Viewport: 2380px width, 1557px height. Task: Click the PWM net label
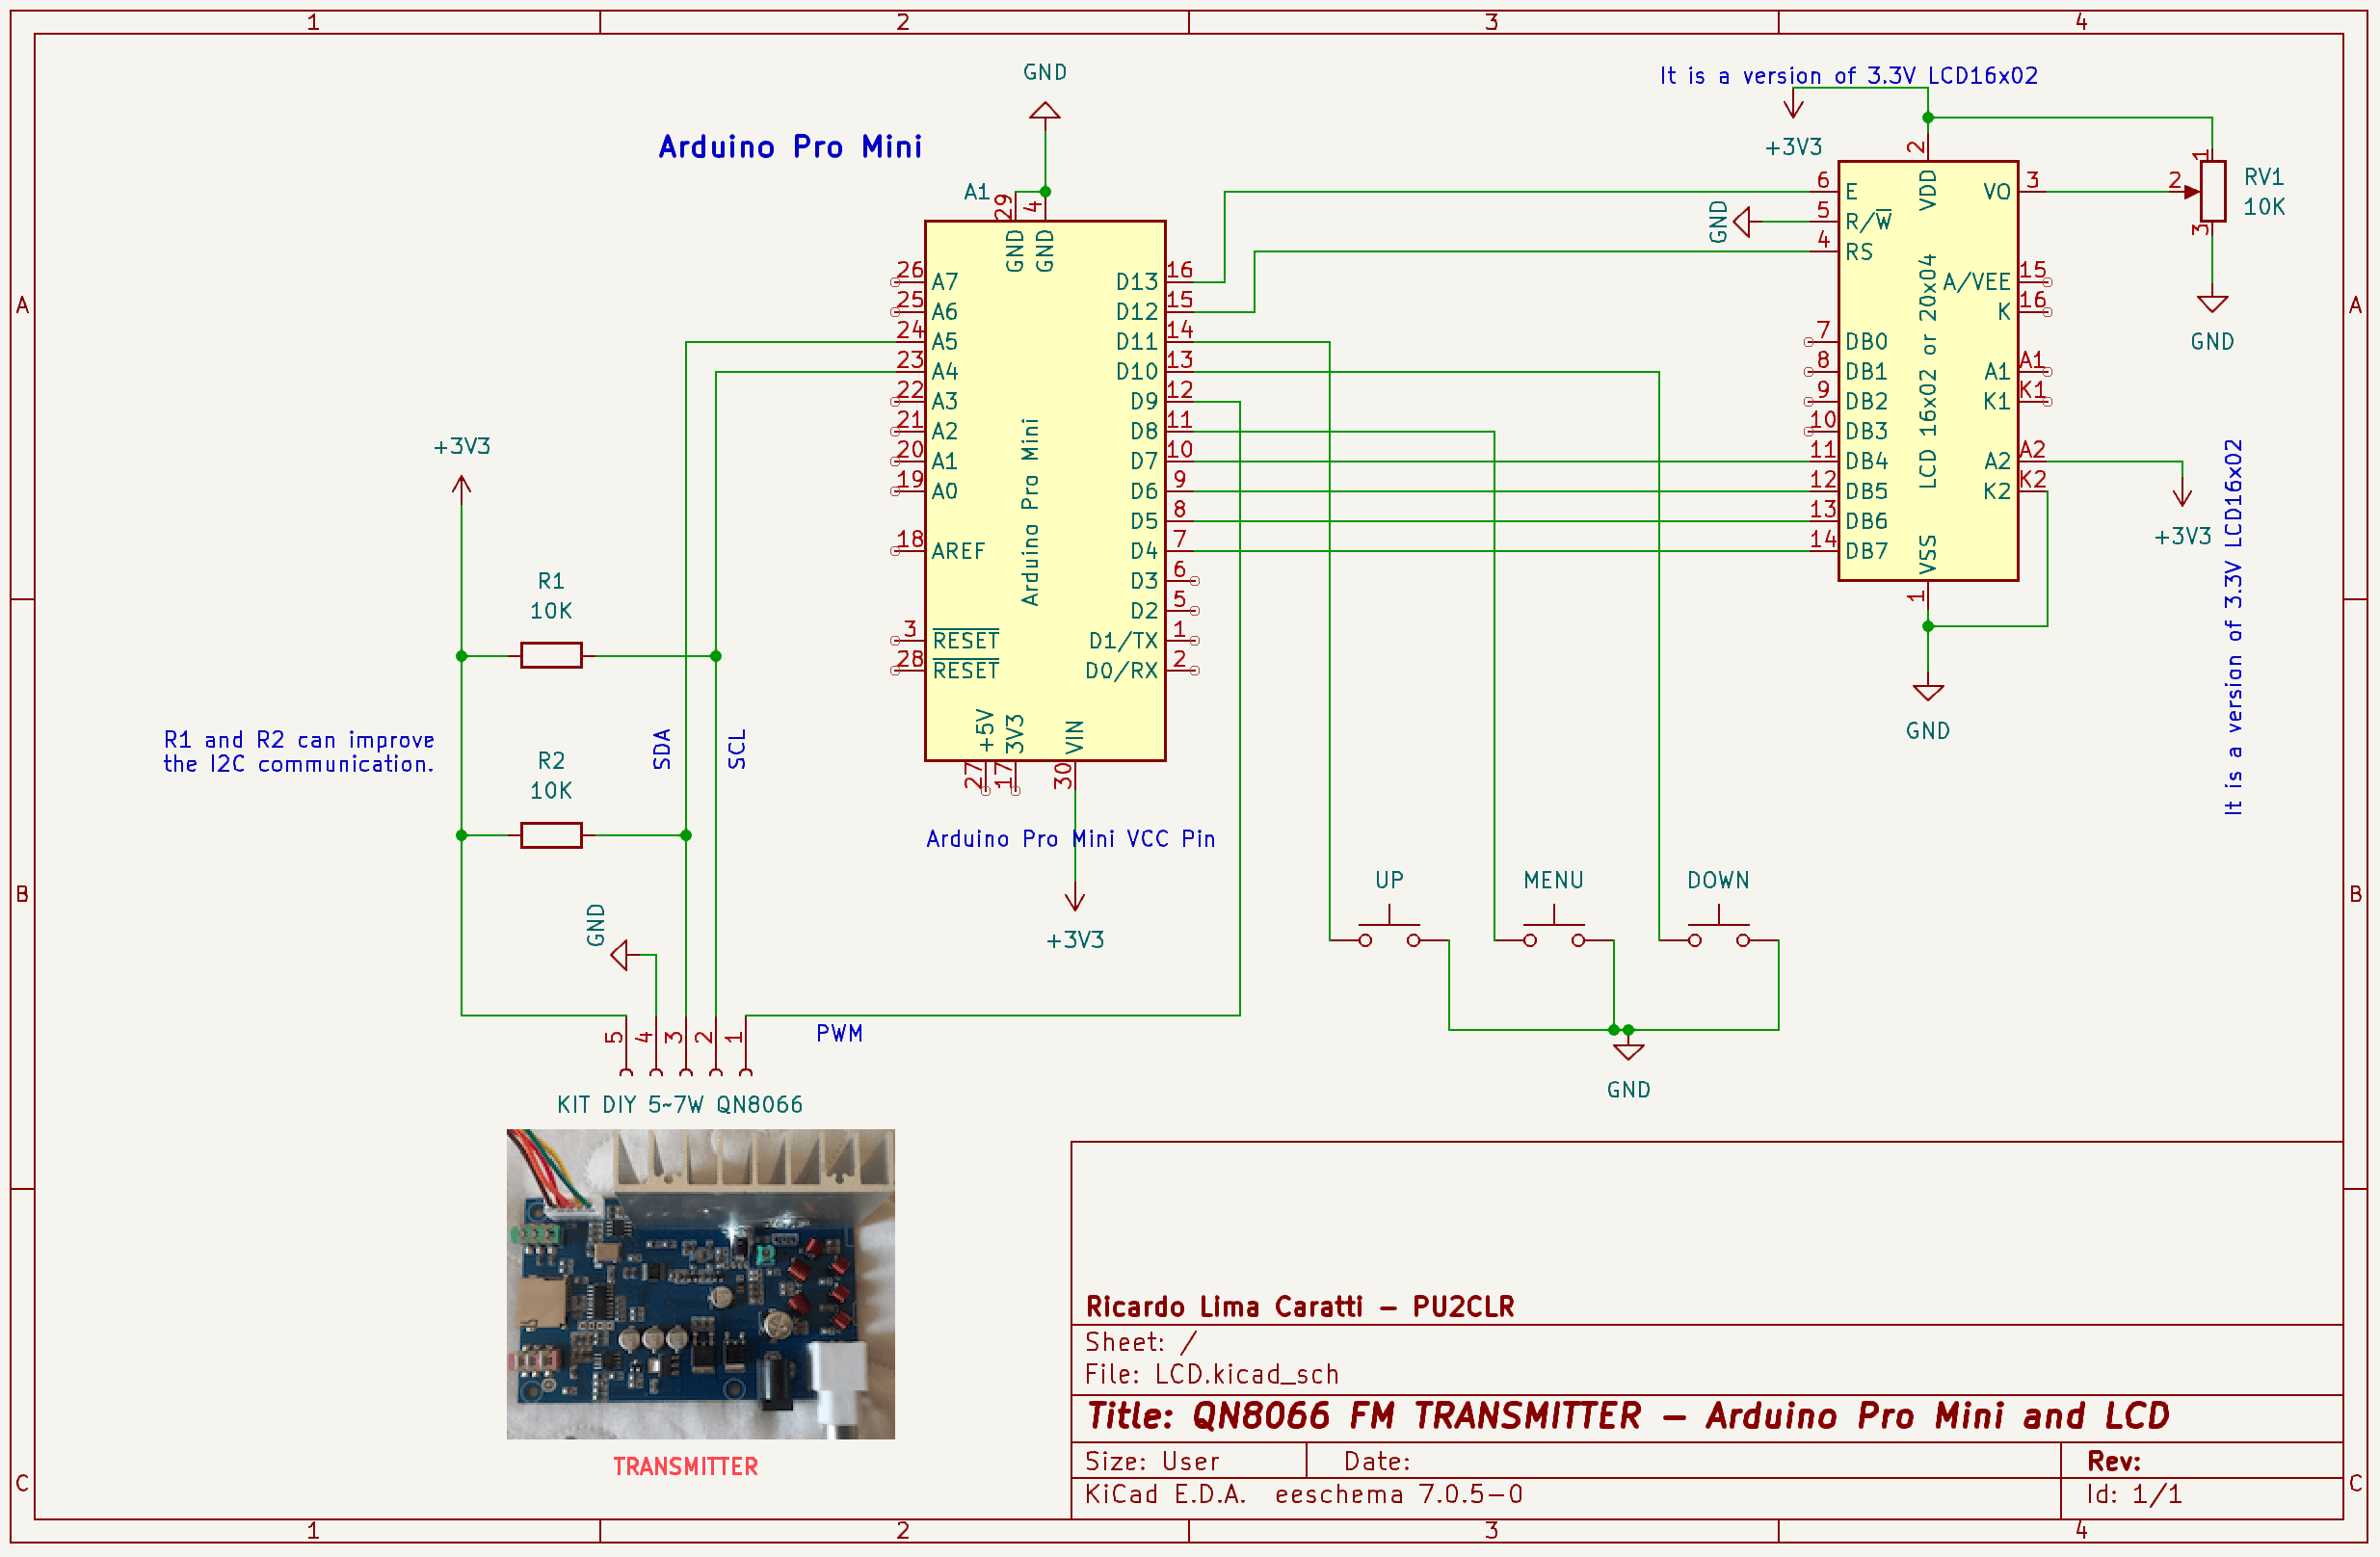coord(839,1033)
